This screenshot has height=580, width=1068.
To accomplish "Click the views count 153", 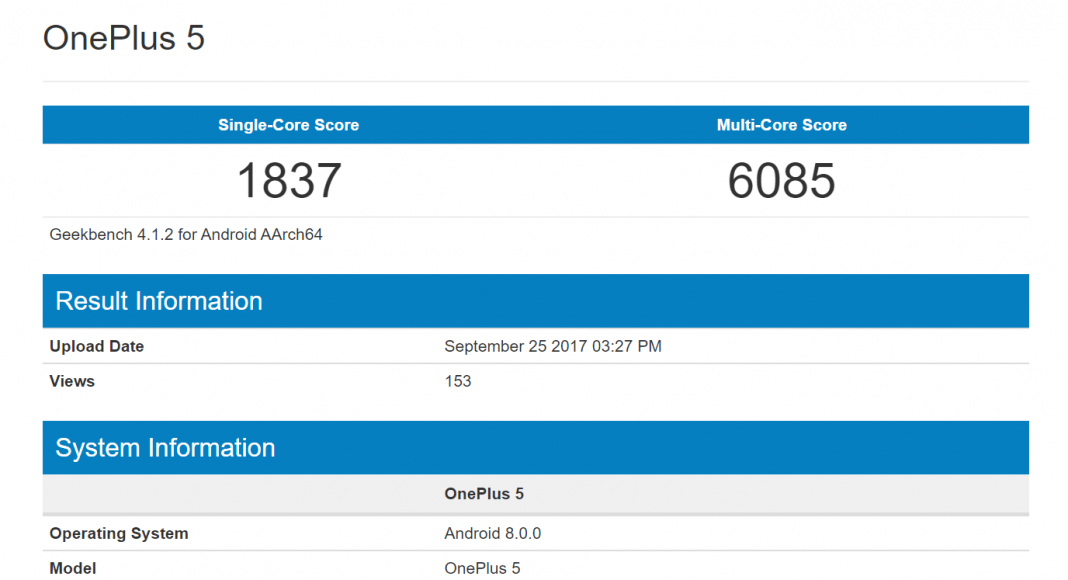I will point(458,381).
